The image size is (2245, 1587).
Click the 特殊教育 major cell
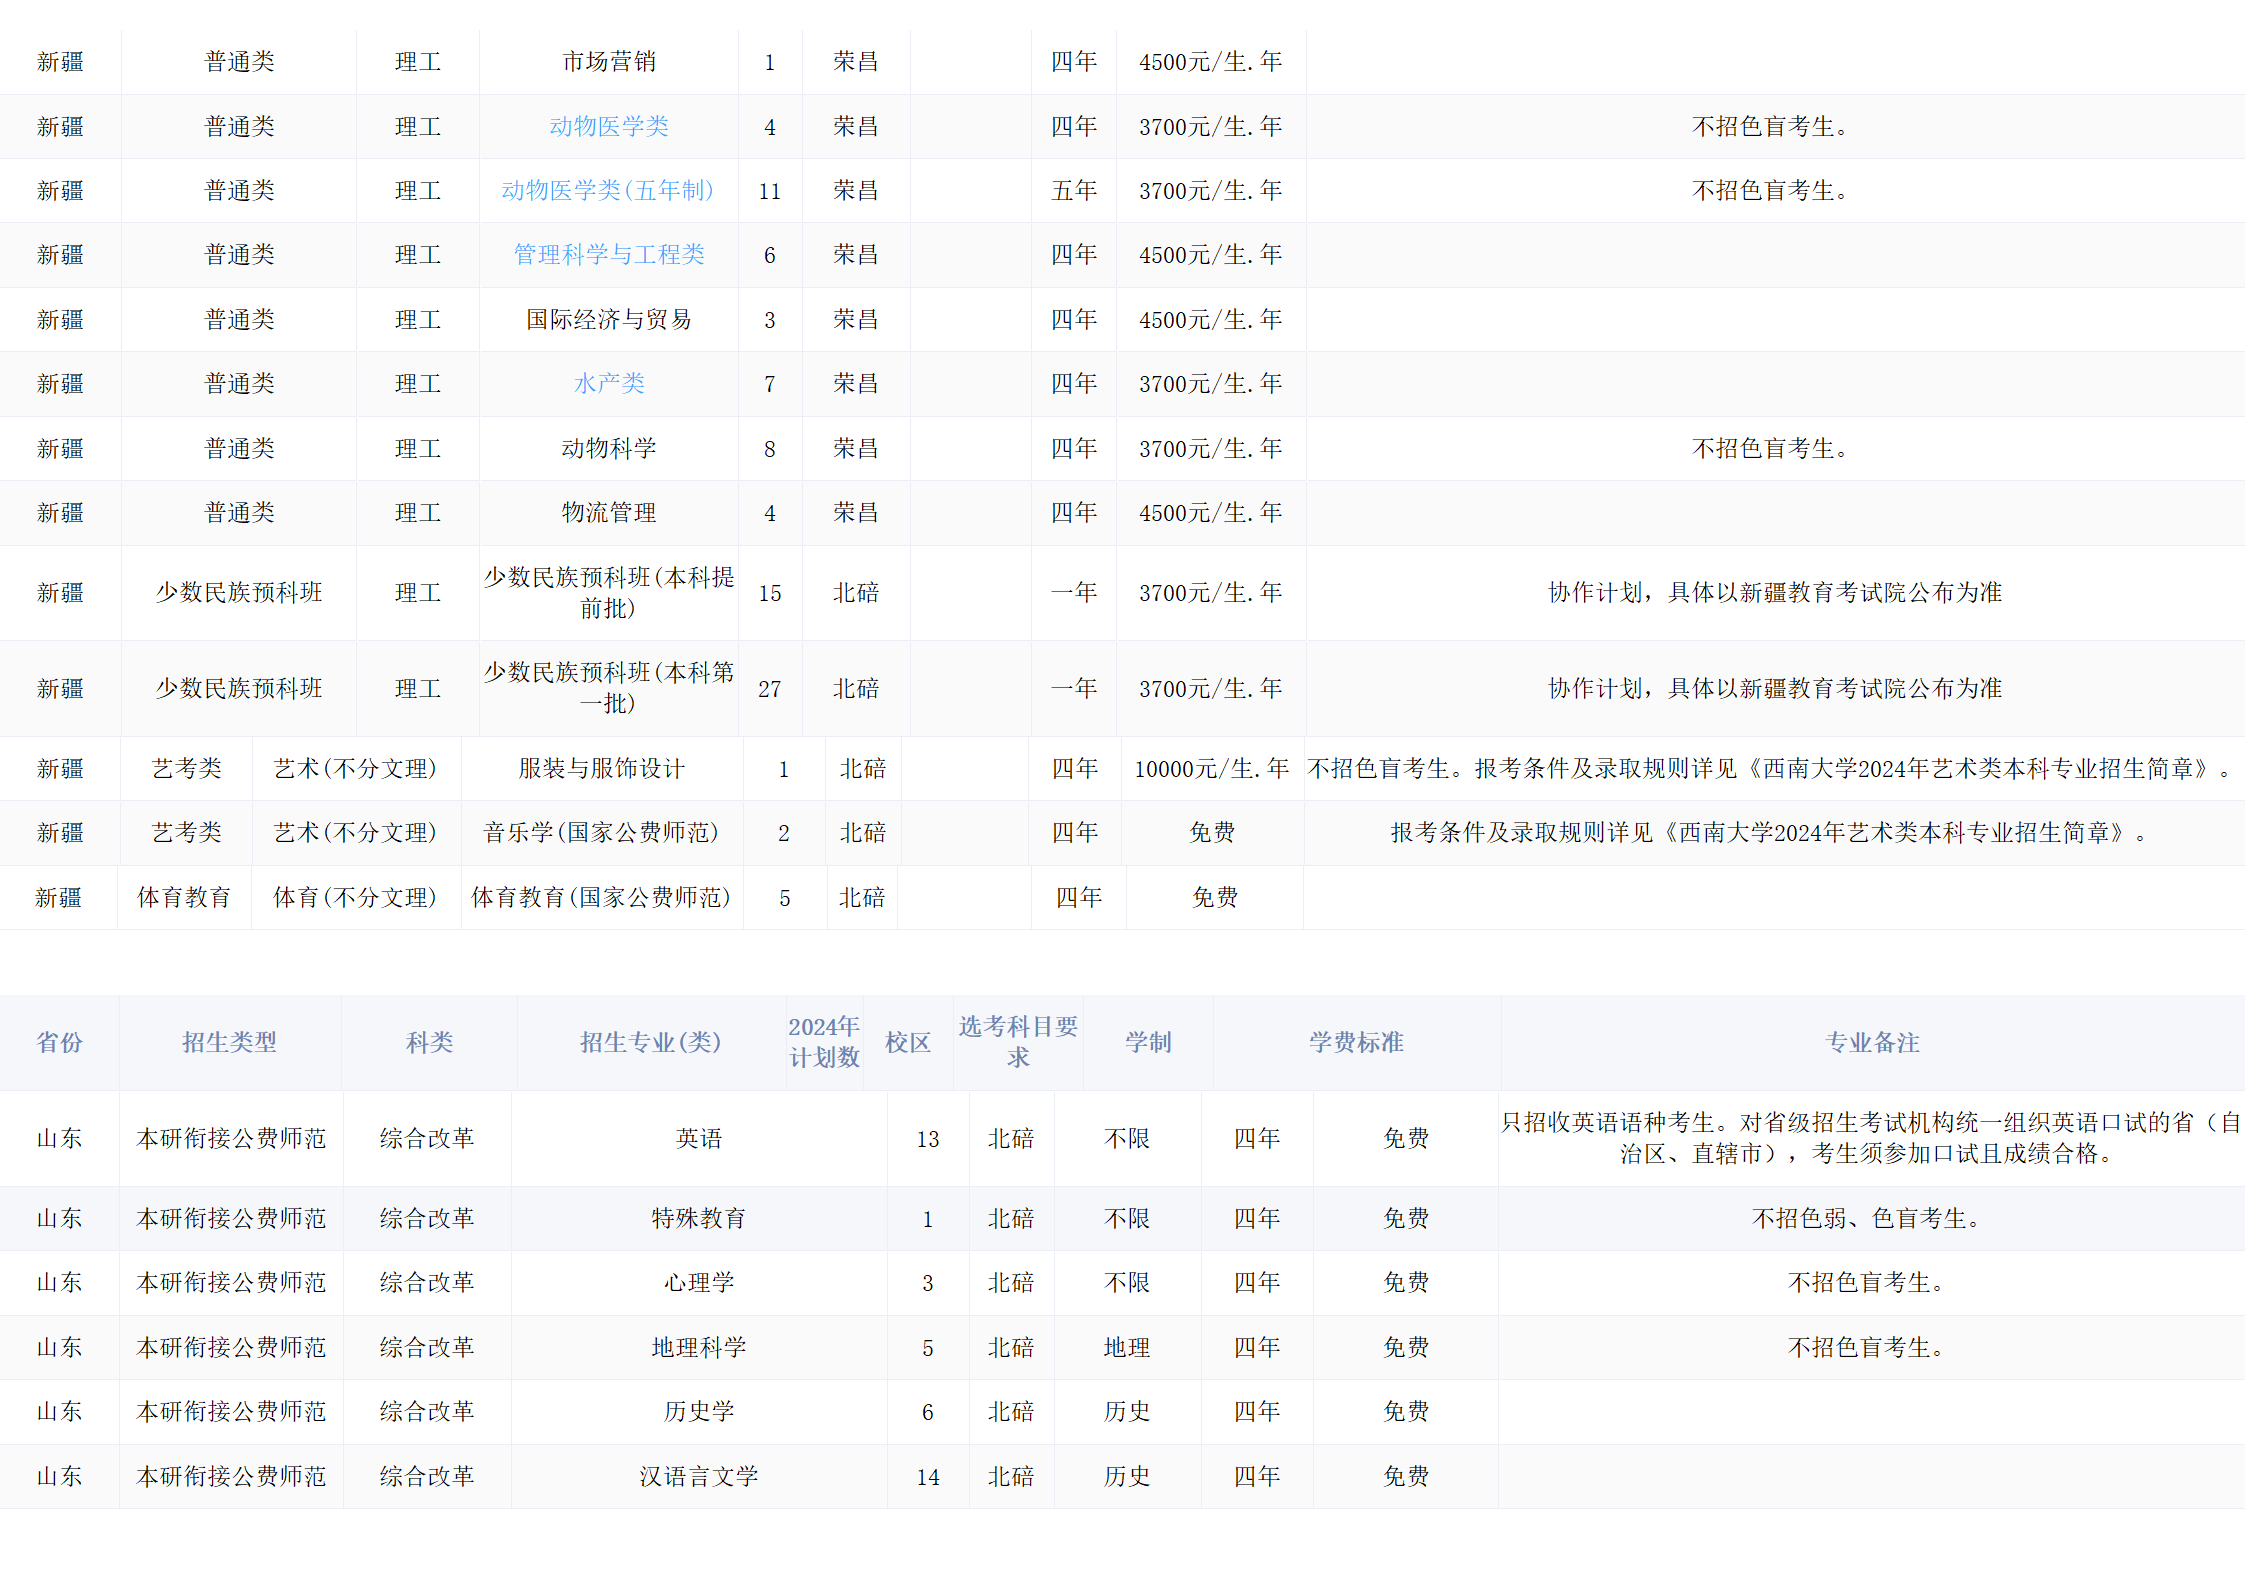(x=698, y=1219)
